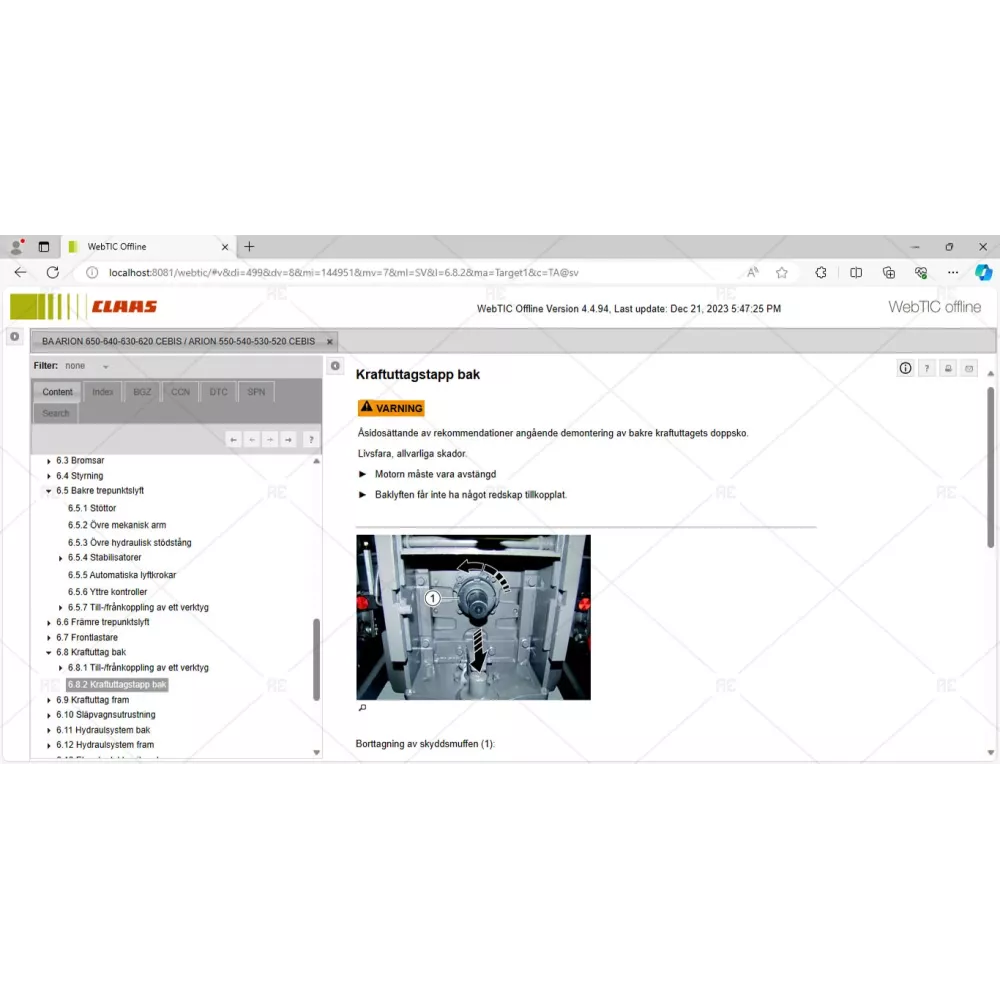This screenshot has width=1000, height=1000.
Task: Collapse the navigation panel using the round arrow toggle
Action: (x=336, y=366)
